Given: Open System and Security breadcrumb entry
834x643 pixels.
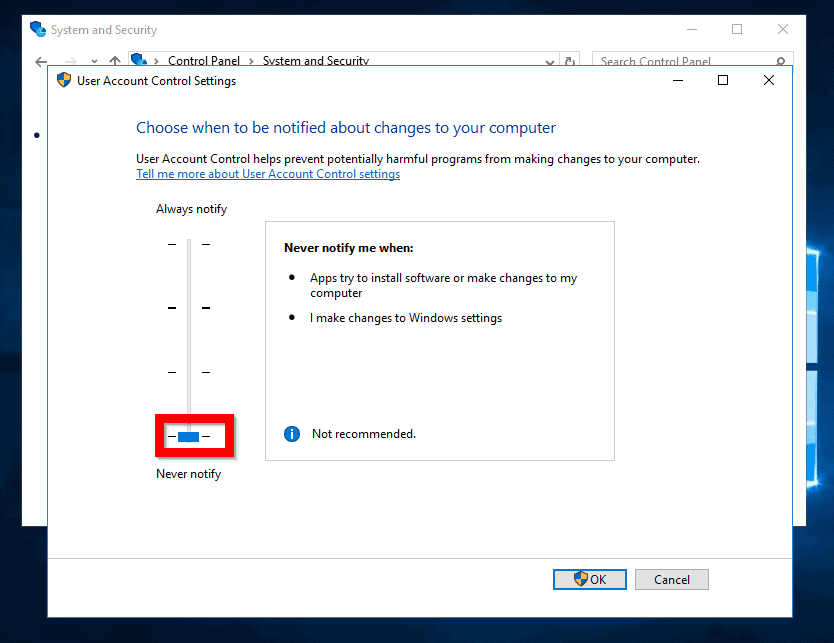Looking at the screenshot, I should (x=315, y=60).
